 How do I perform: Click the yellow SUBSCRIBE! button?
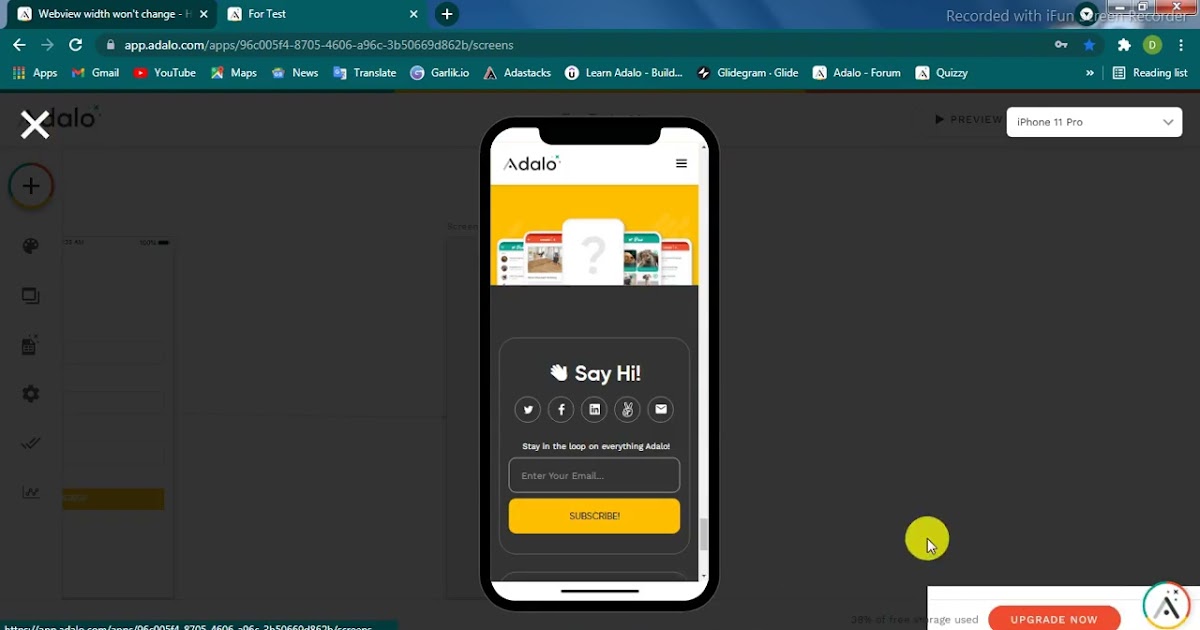point(594,516)
